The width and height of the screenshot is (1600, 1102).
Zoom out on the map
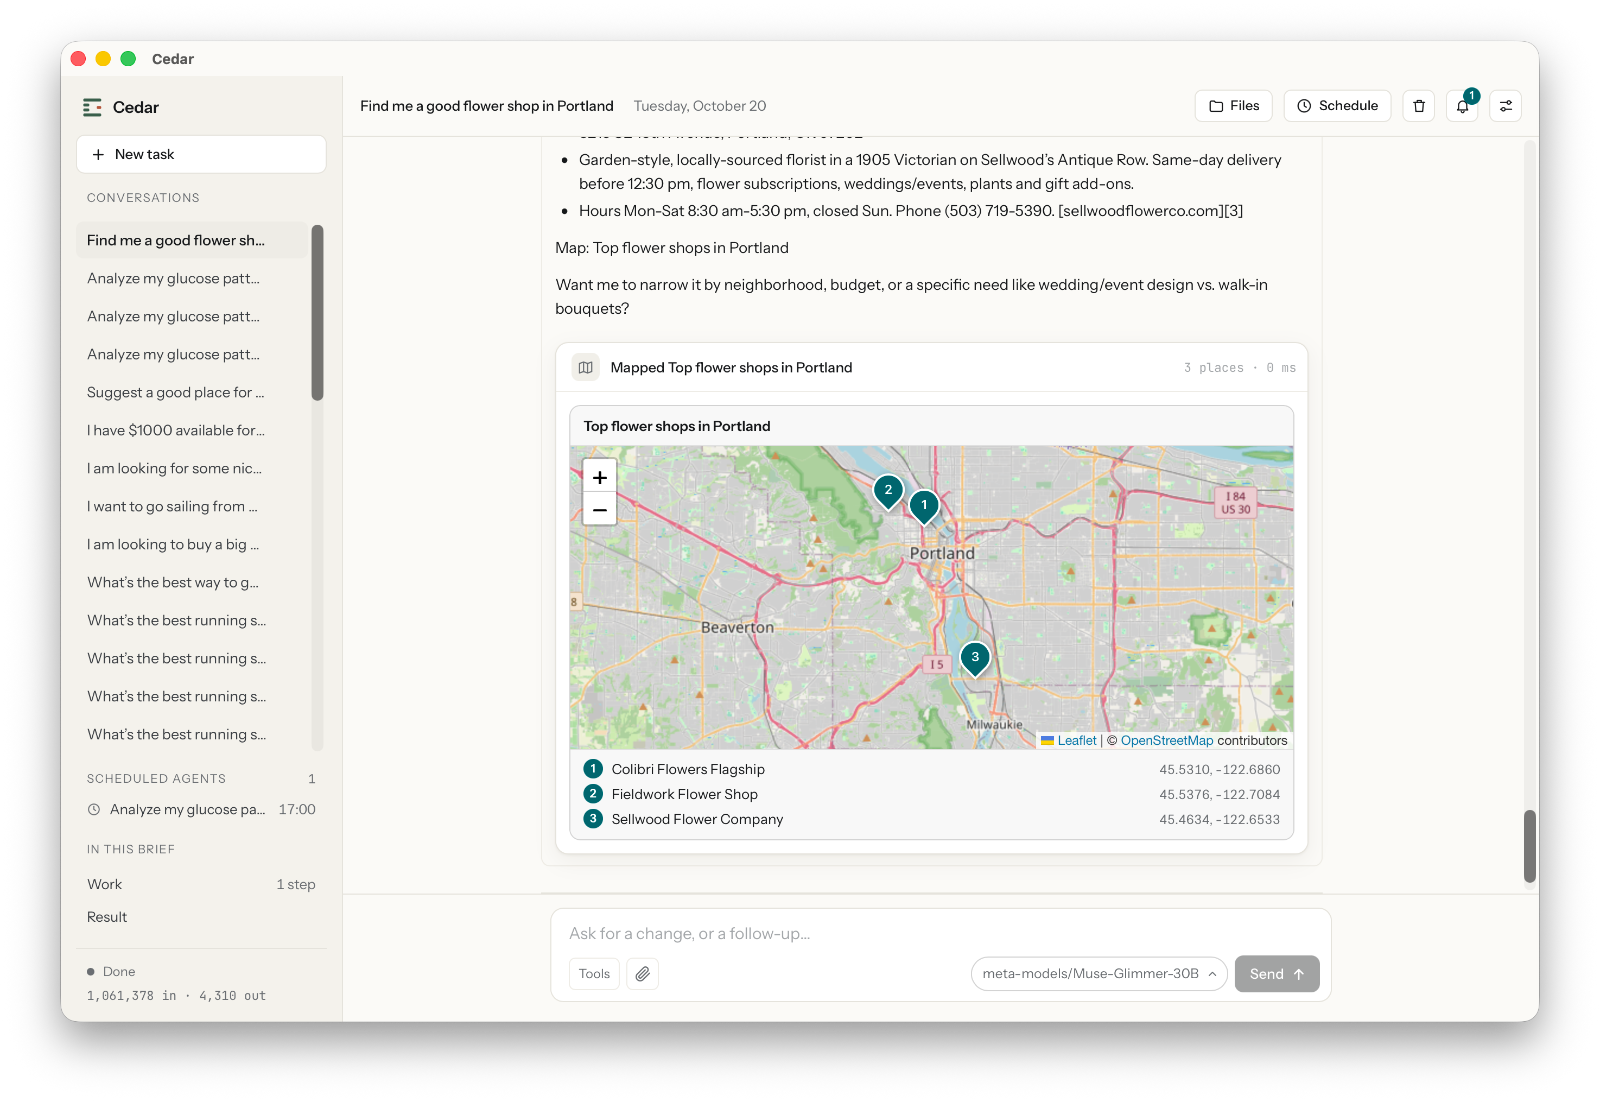(600, 509)
